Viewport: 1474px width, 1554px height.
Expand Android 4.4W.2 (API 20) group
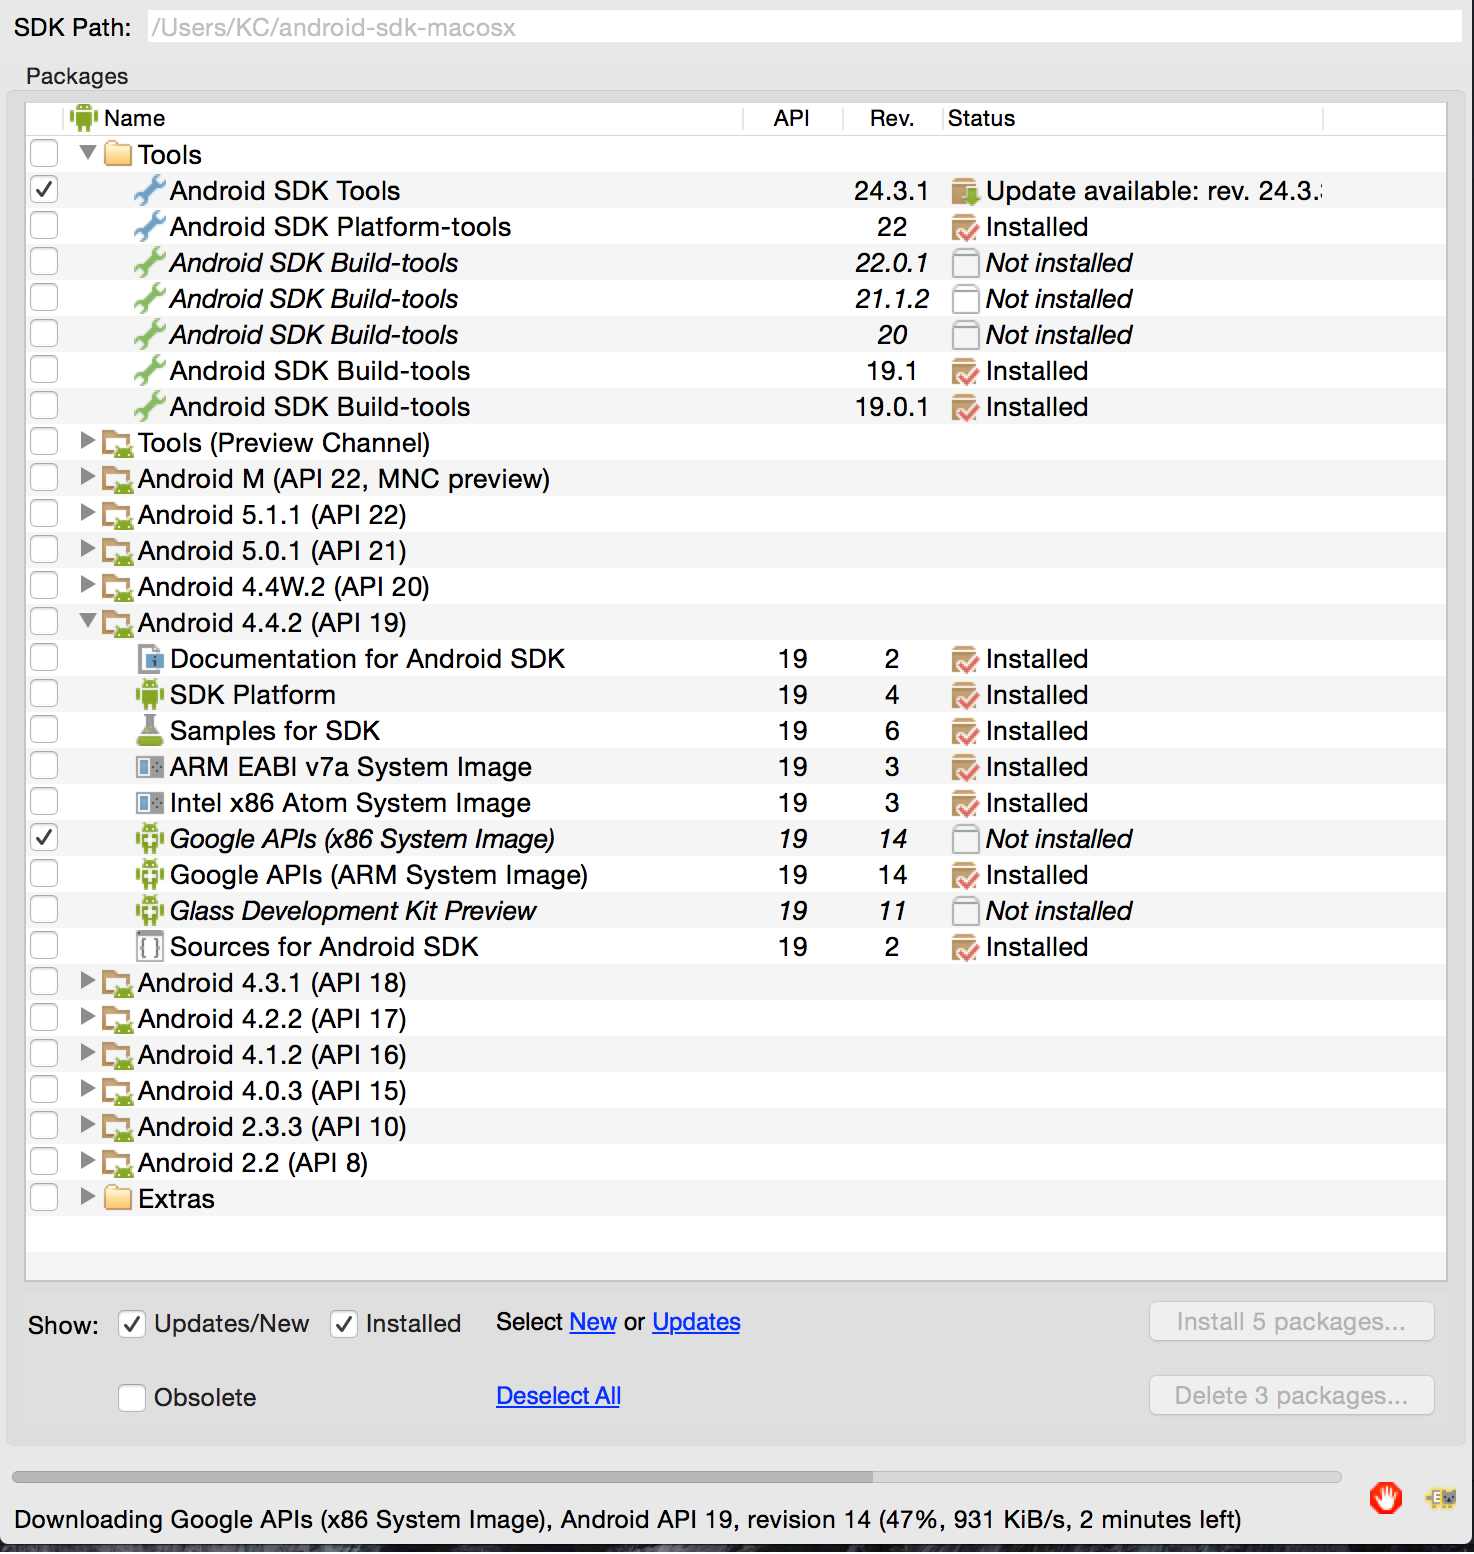(88, 585)
